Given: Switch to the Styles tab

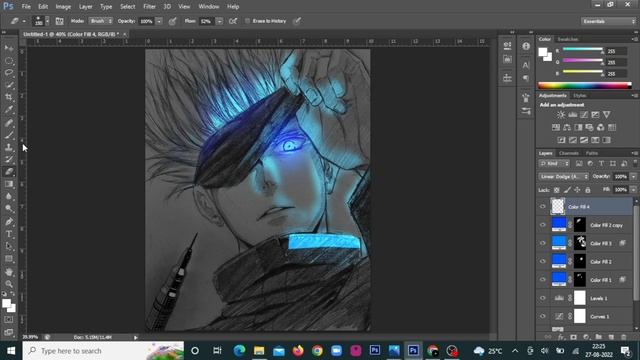Looking at the screenshot, I should point(580,96).
